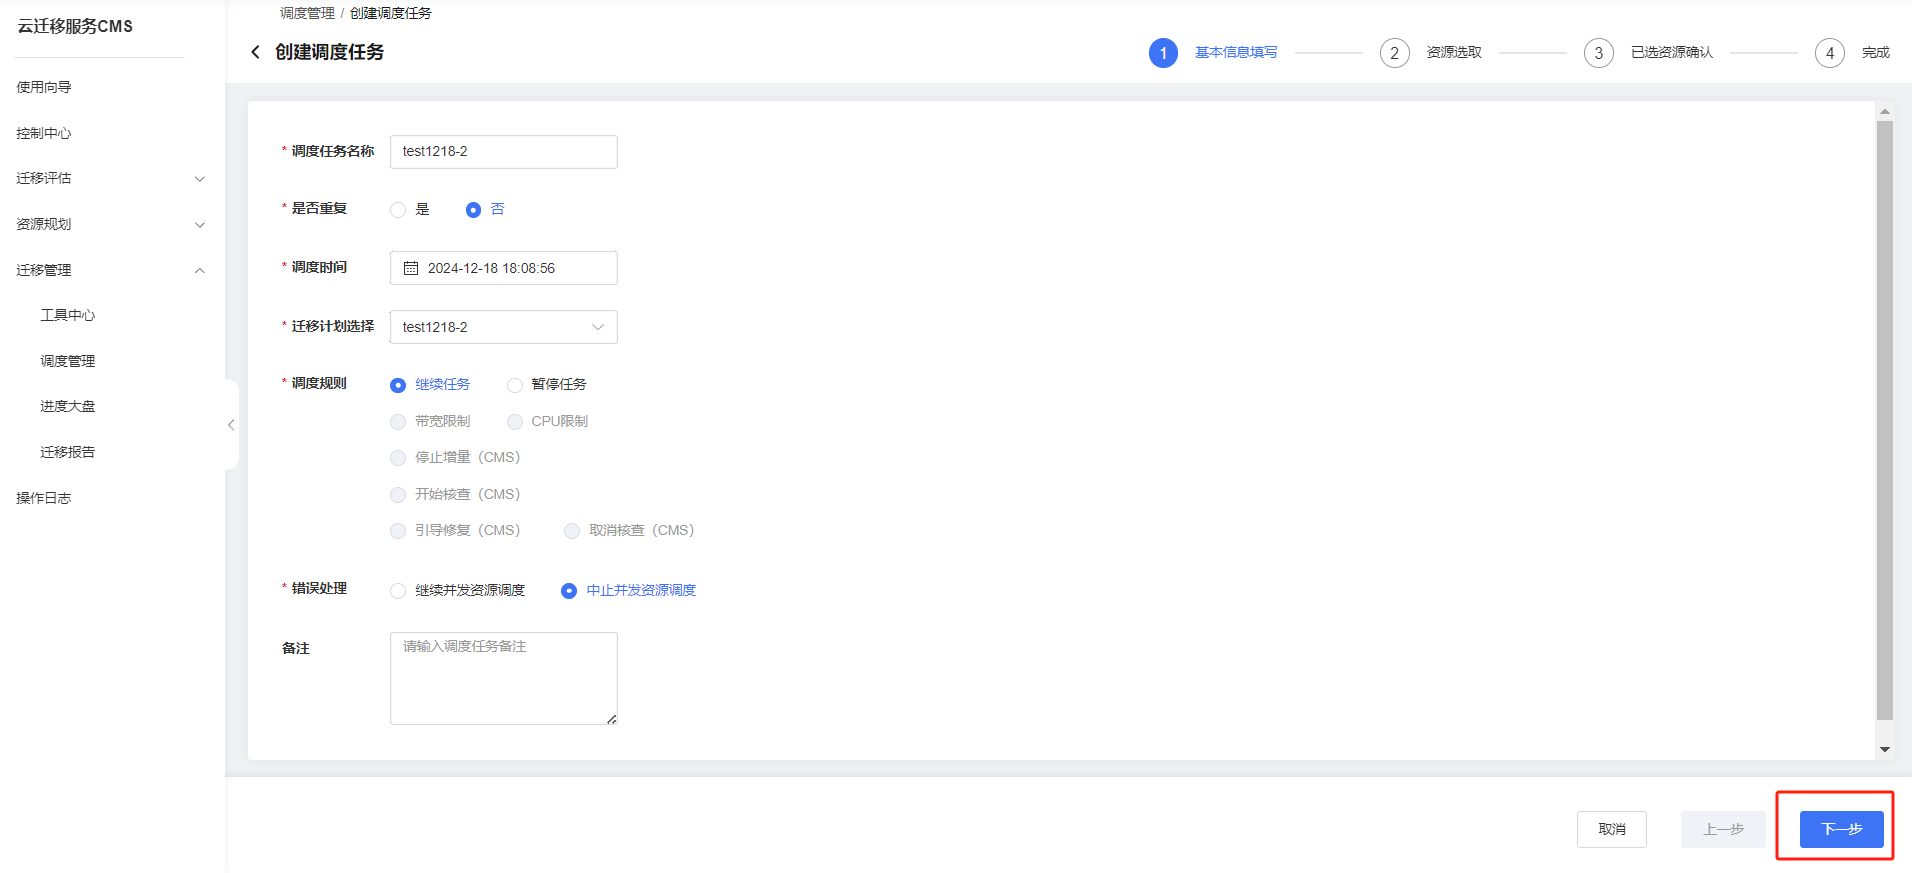Click step 3 circle 已选资源确认

(x=1598, y=53)
